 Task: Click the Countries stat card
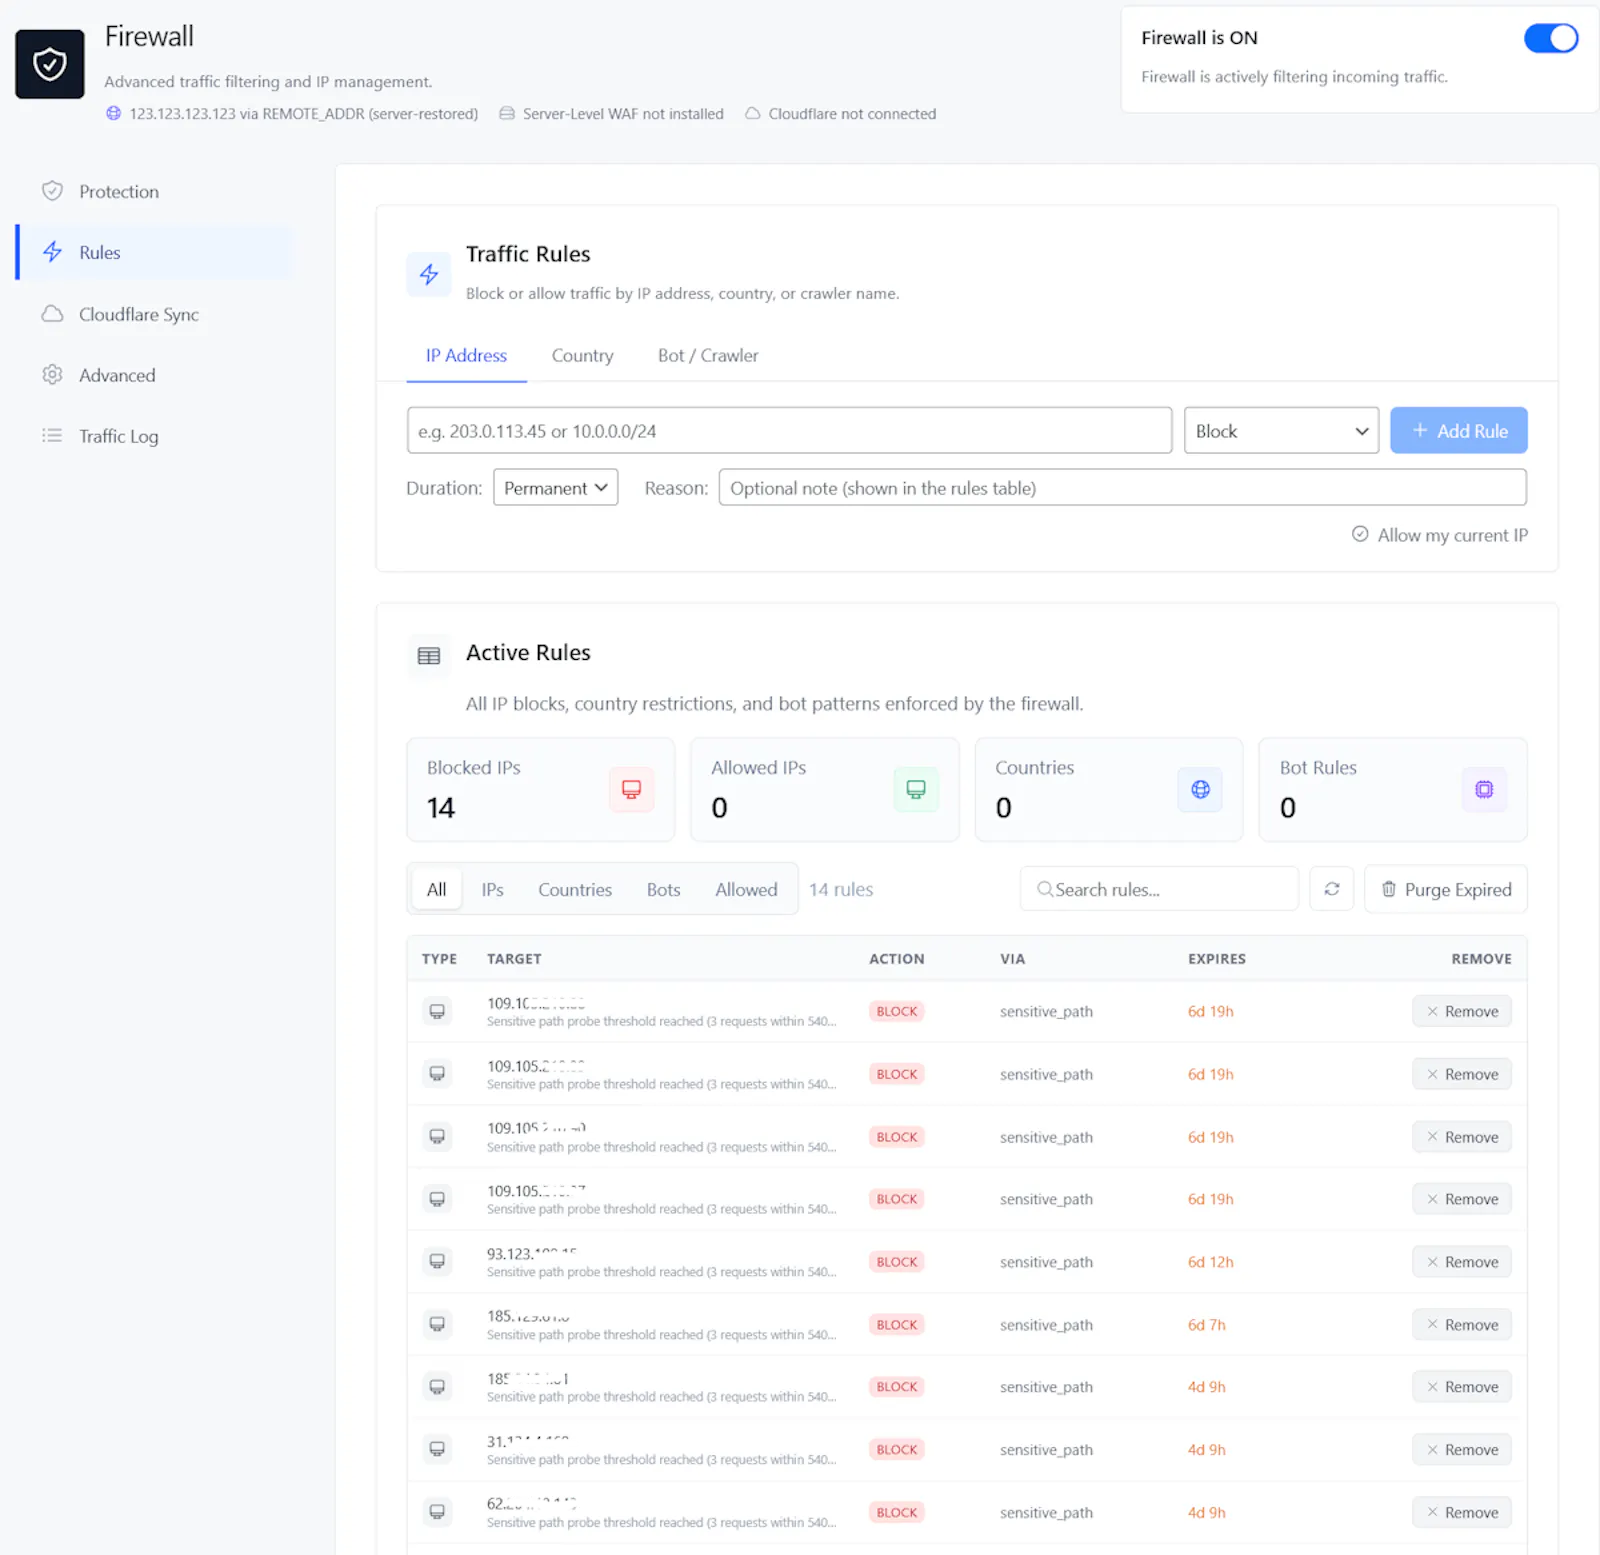(x=1109, y=790)
